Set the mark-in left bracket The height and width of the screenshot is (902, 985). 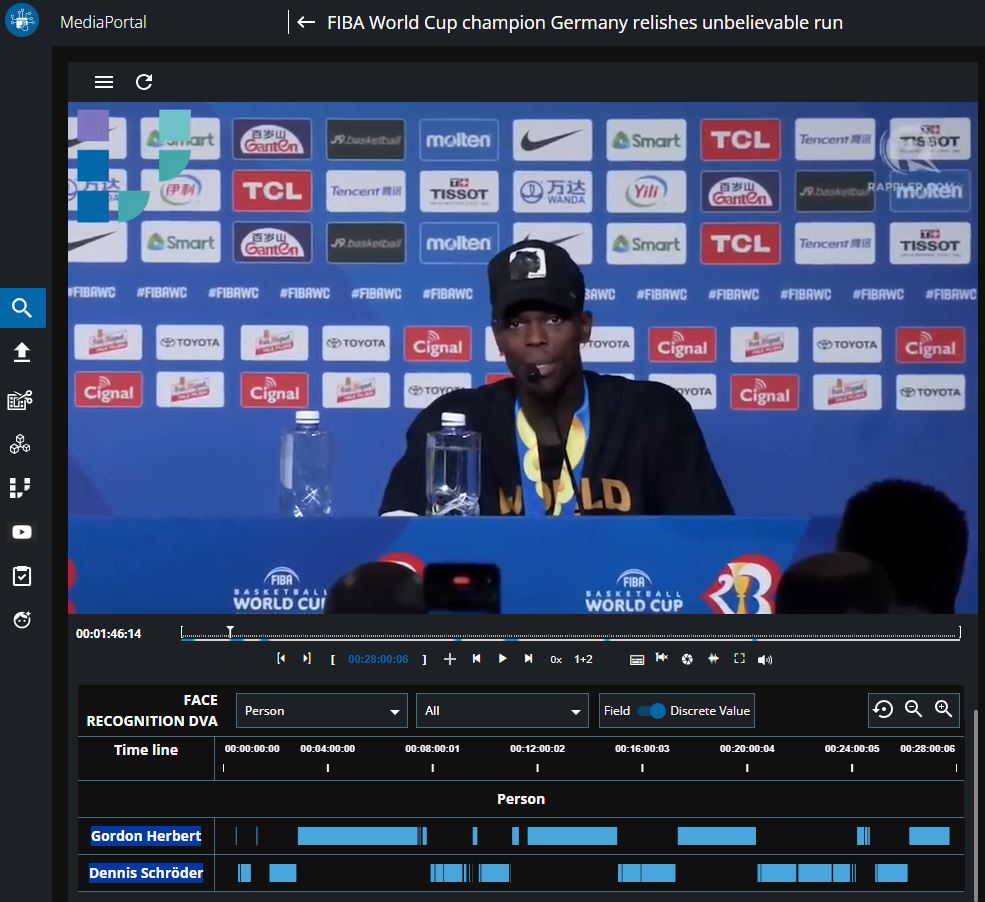pos(333,660)
